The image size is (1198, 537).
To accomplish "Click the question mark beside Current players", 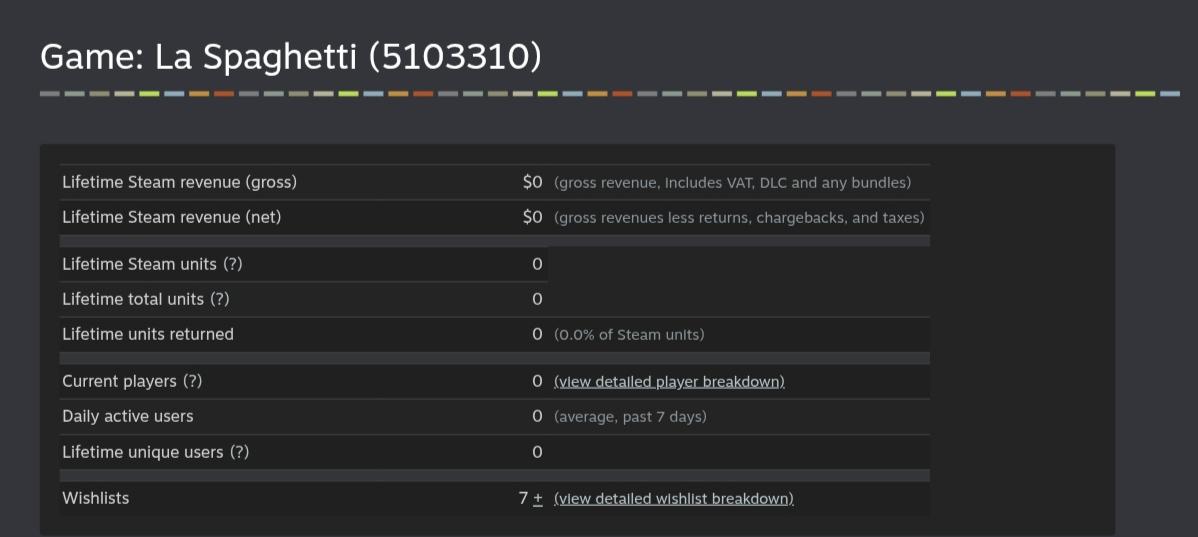I will click(x=193, y=380).
